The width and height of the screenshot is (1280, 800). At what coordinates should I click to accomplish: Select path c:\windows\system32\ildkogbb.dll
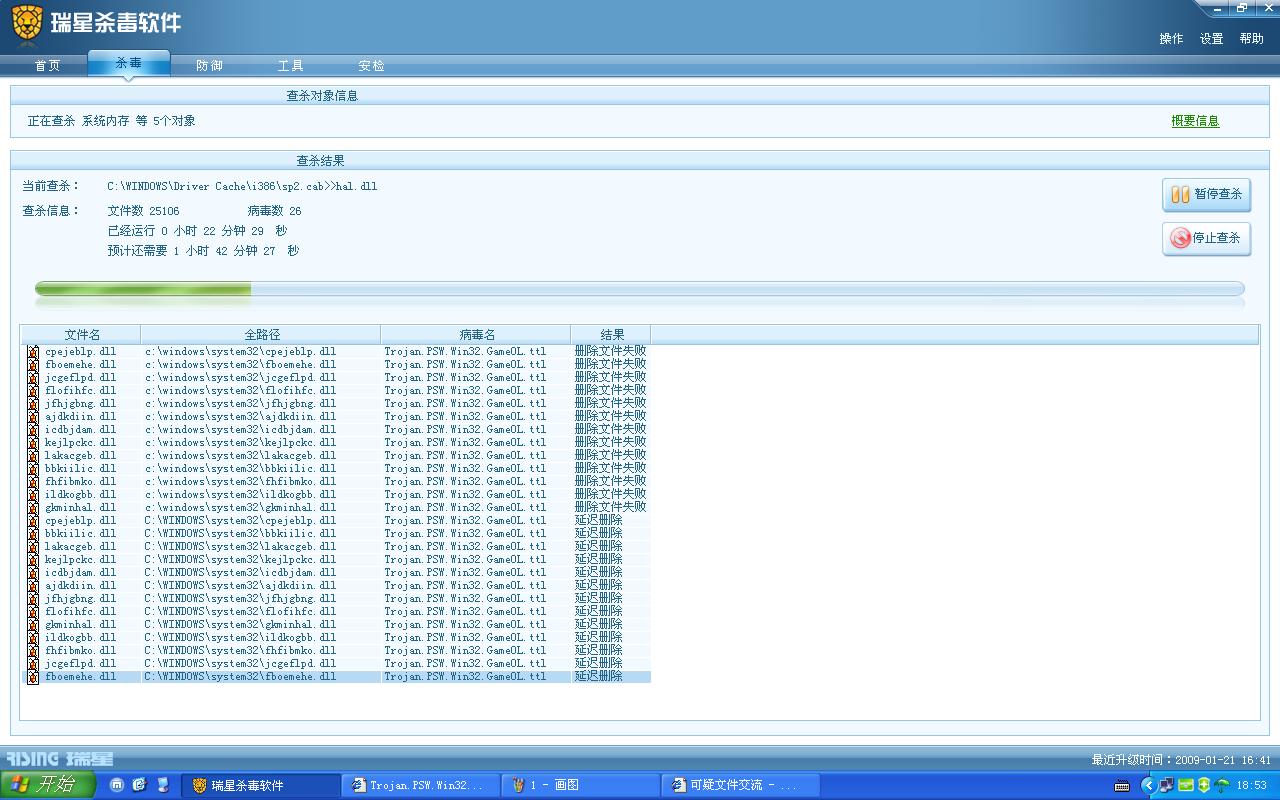pyautogui.click(x=240, y=495)
